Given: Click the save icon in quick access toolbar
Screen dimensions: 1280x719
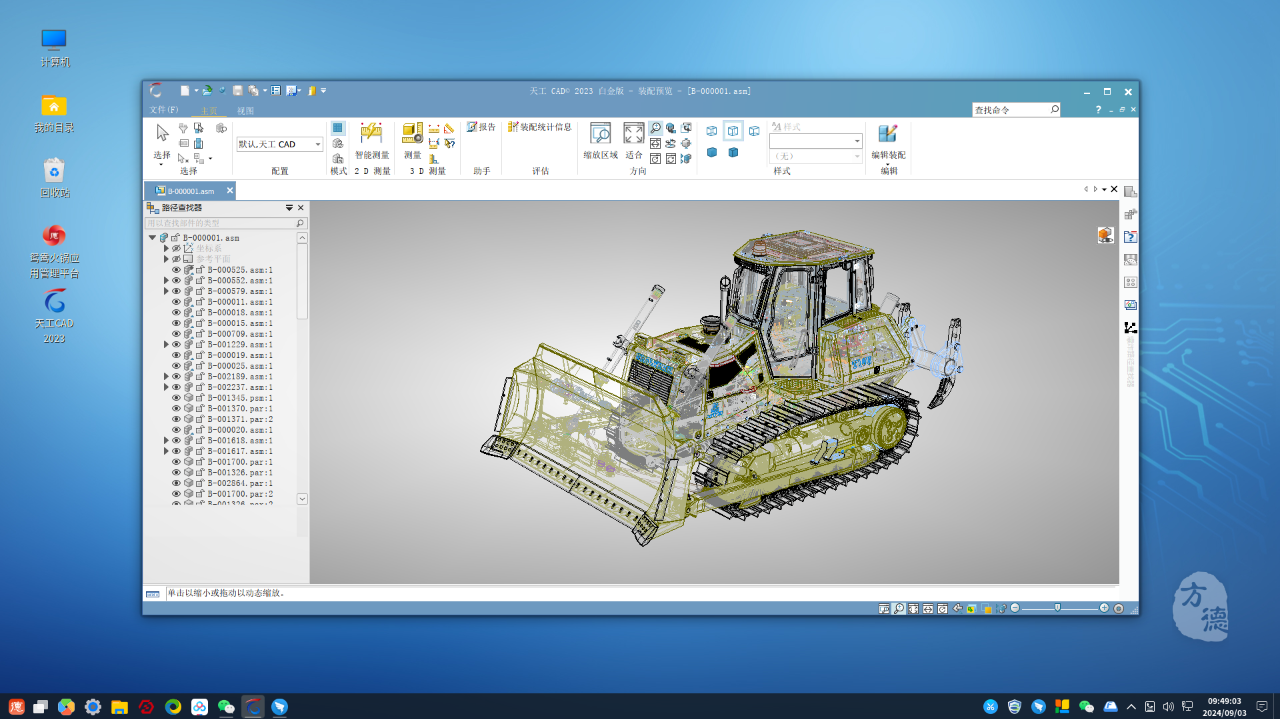Looking at the screenshot, I should 238,90.
